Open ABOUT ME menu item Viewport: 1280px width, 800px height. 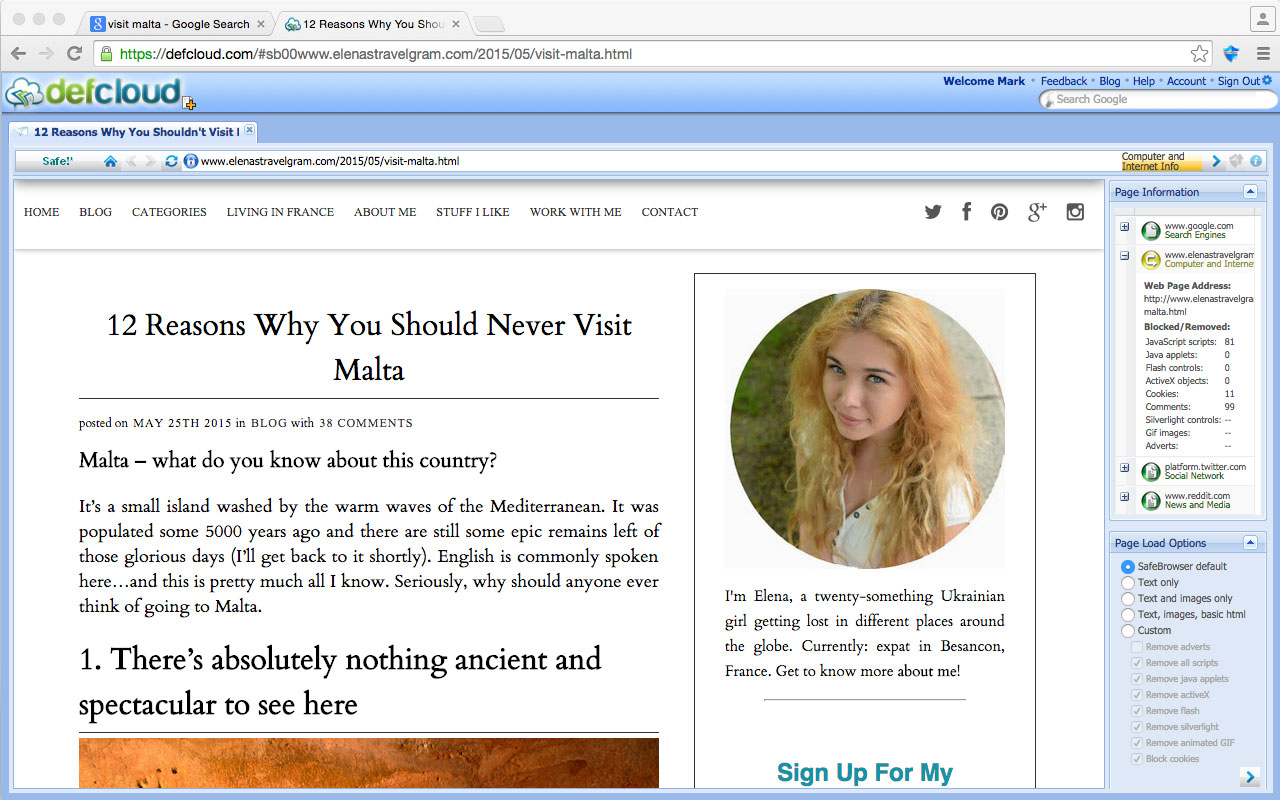[385, 212]
